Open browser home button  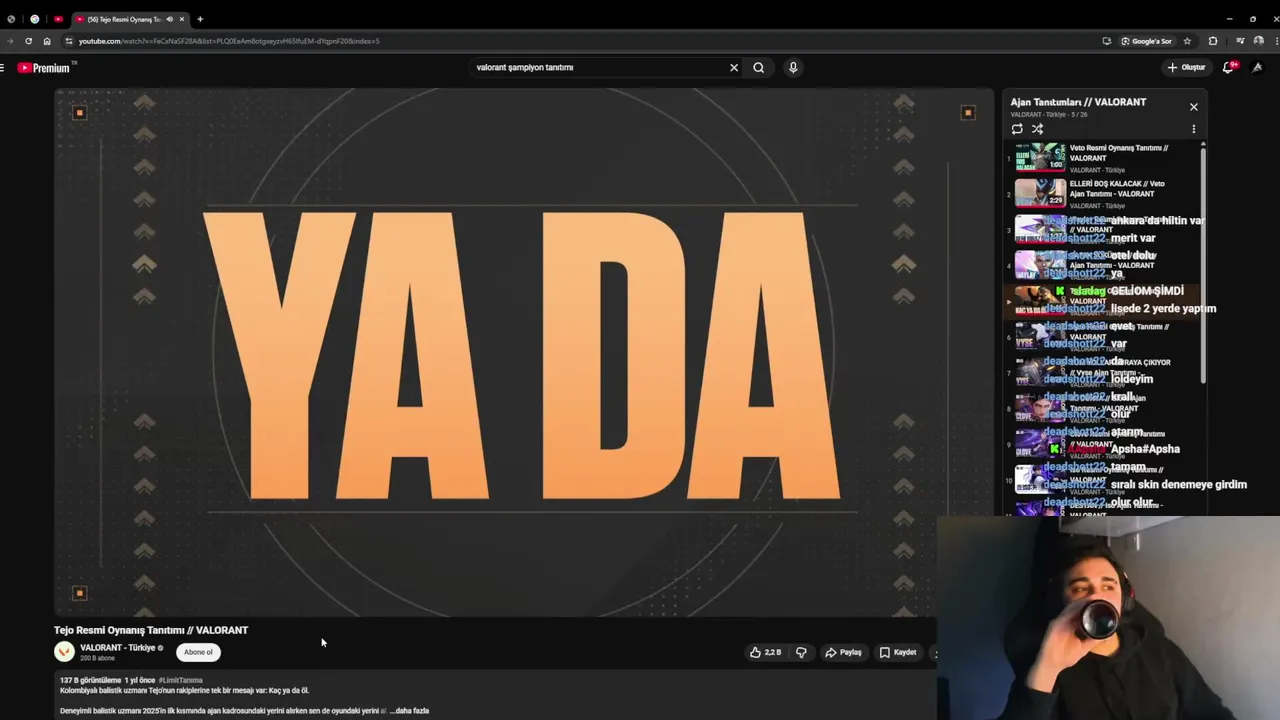tap(46, 41)
